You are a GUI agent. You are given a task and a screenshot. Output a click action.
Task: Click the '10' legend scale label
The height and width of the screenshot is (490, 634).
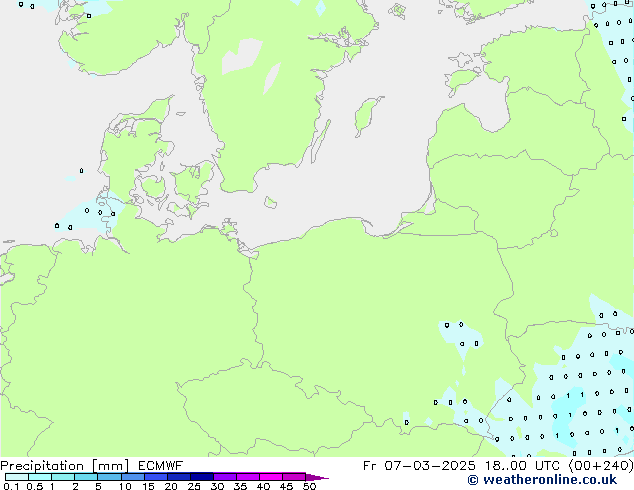pyautogui.click(x=125, y=486)
